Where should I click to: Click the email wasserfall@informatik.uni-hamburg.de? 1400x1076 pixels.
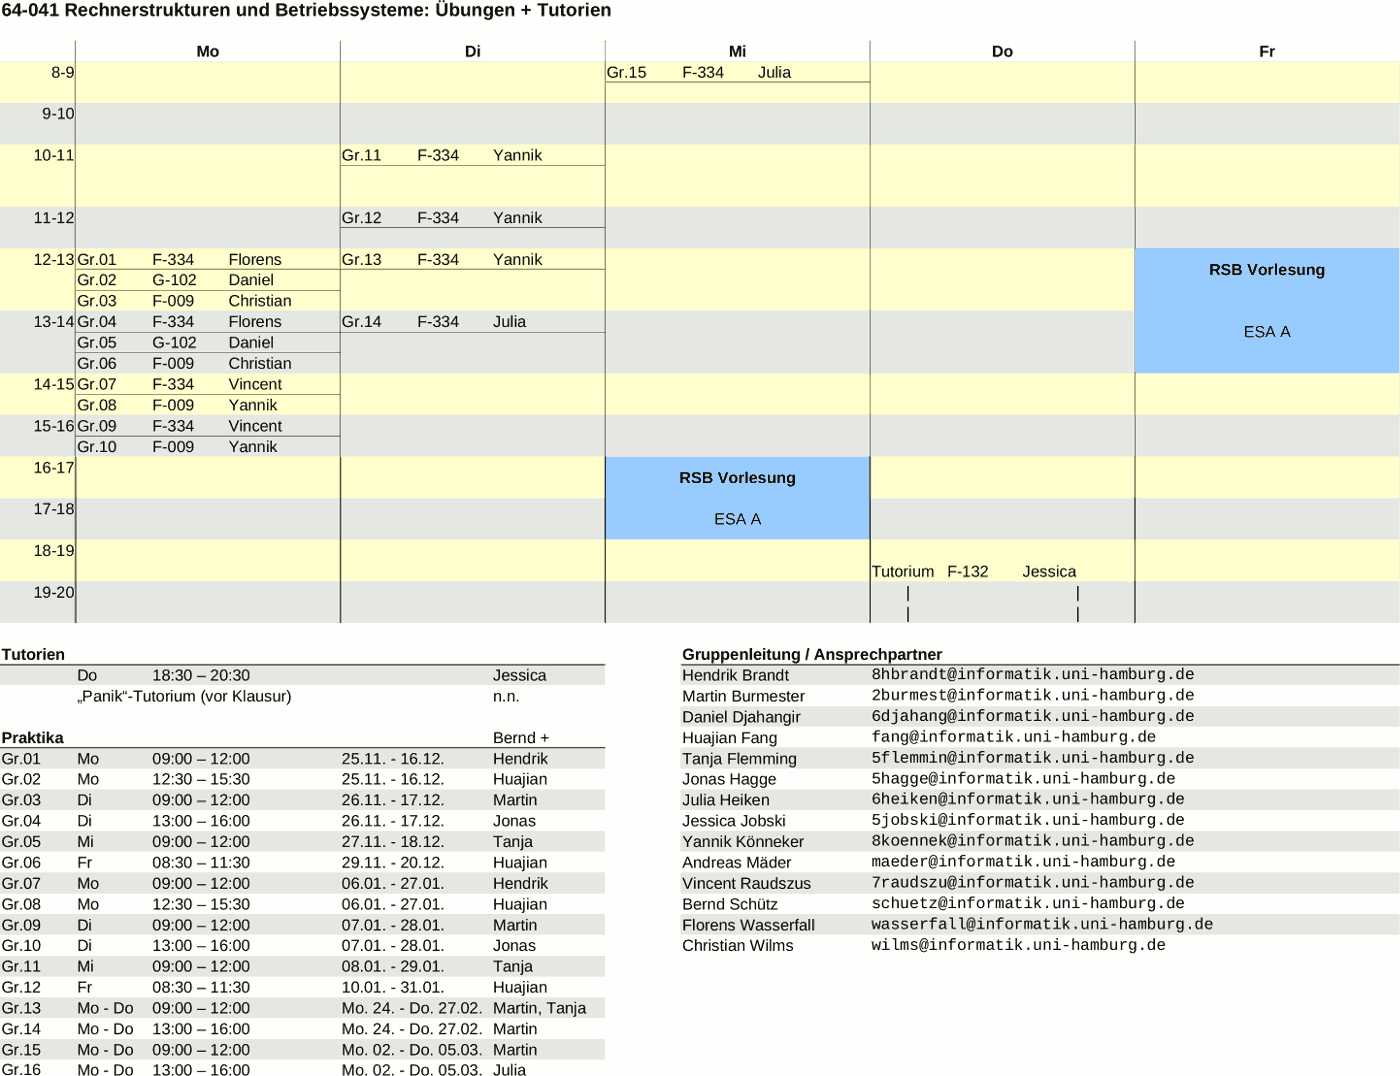(1042, 924)
